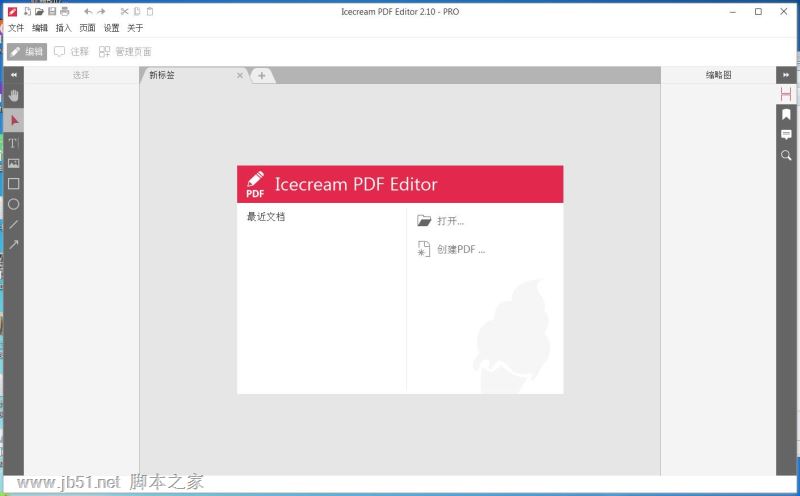The image size is (800, 496).
Task: Collapse the right panel with double arrow
Action: [786, 75]
